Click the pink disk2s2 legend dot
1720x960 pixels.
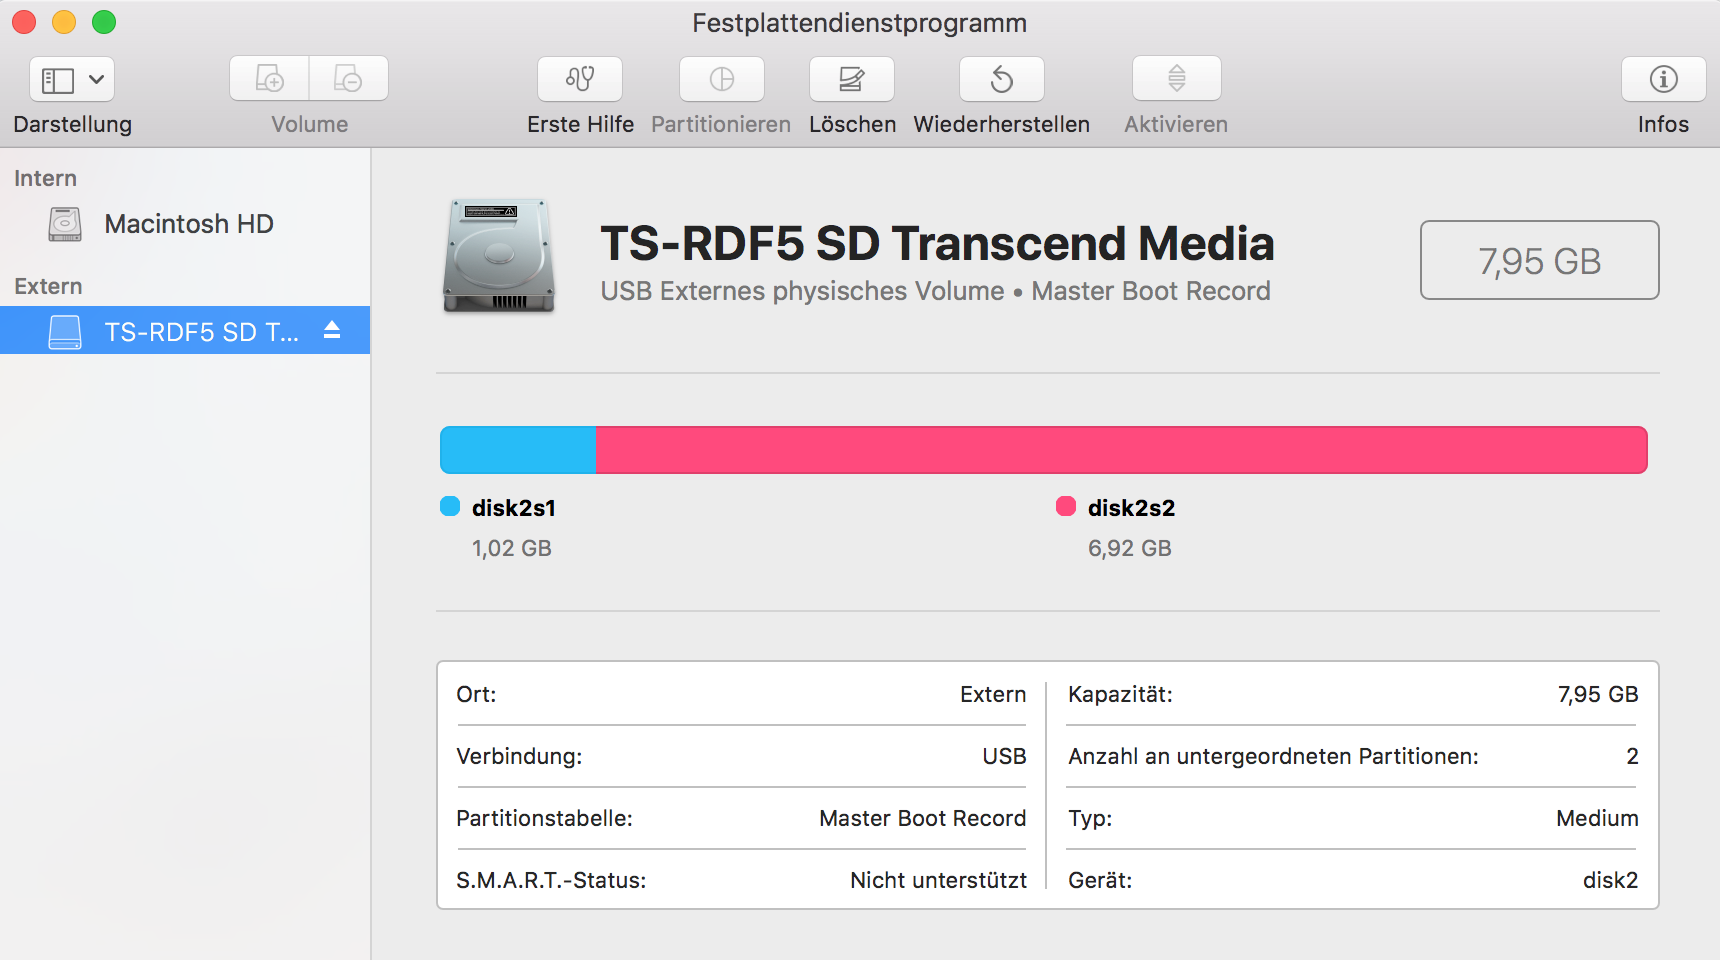pyautogui.click(x=1066, y=506)
